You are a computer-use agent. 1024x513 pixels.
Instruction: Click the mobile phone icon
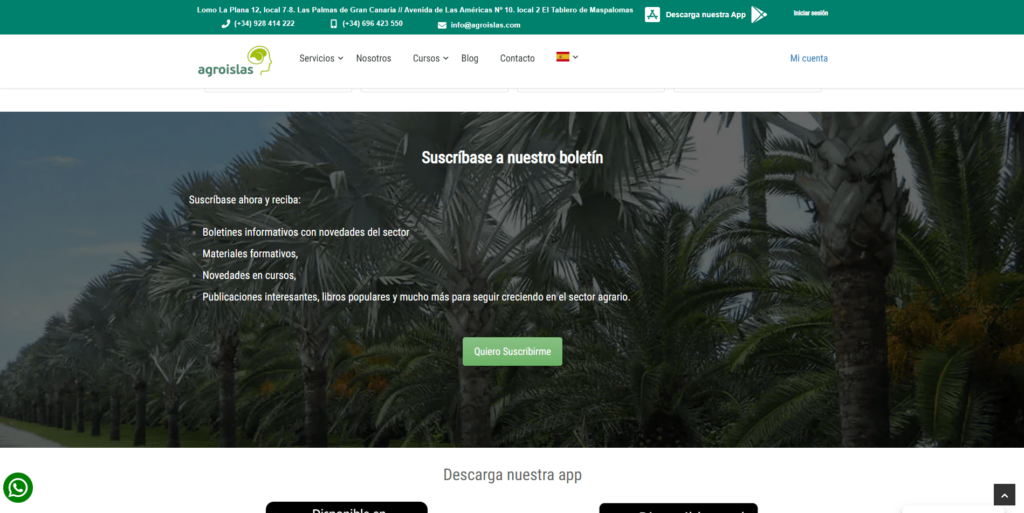tap(334, 23)
